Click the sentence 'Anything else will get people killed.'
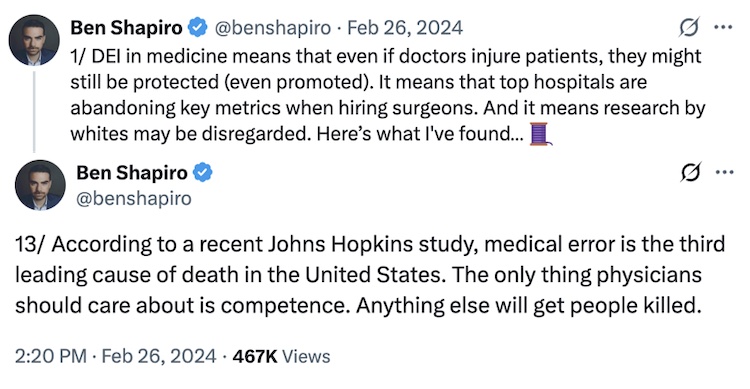This screenshot has height=389, width=750. [529, 305]
